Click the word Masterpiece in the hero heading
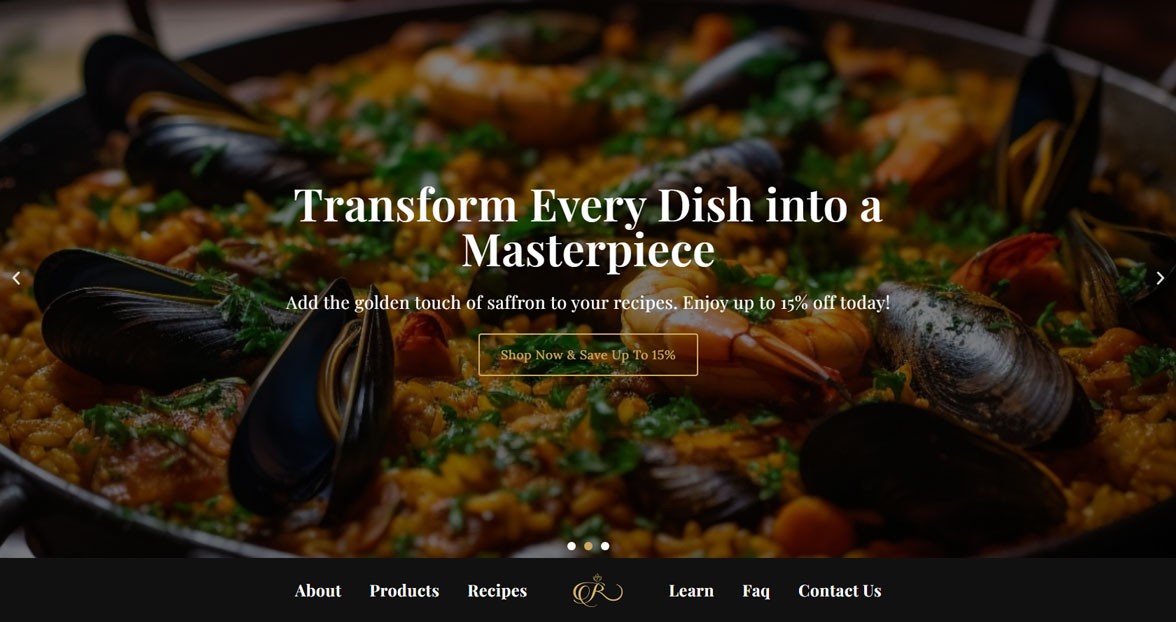 [x=588, y=251]
